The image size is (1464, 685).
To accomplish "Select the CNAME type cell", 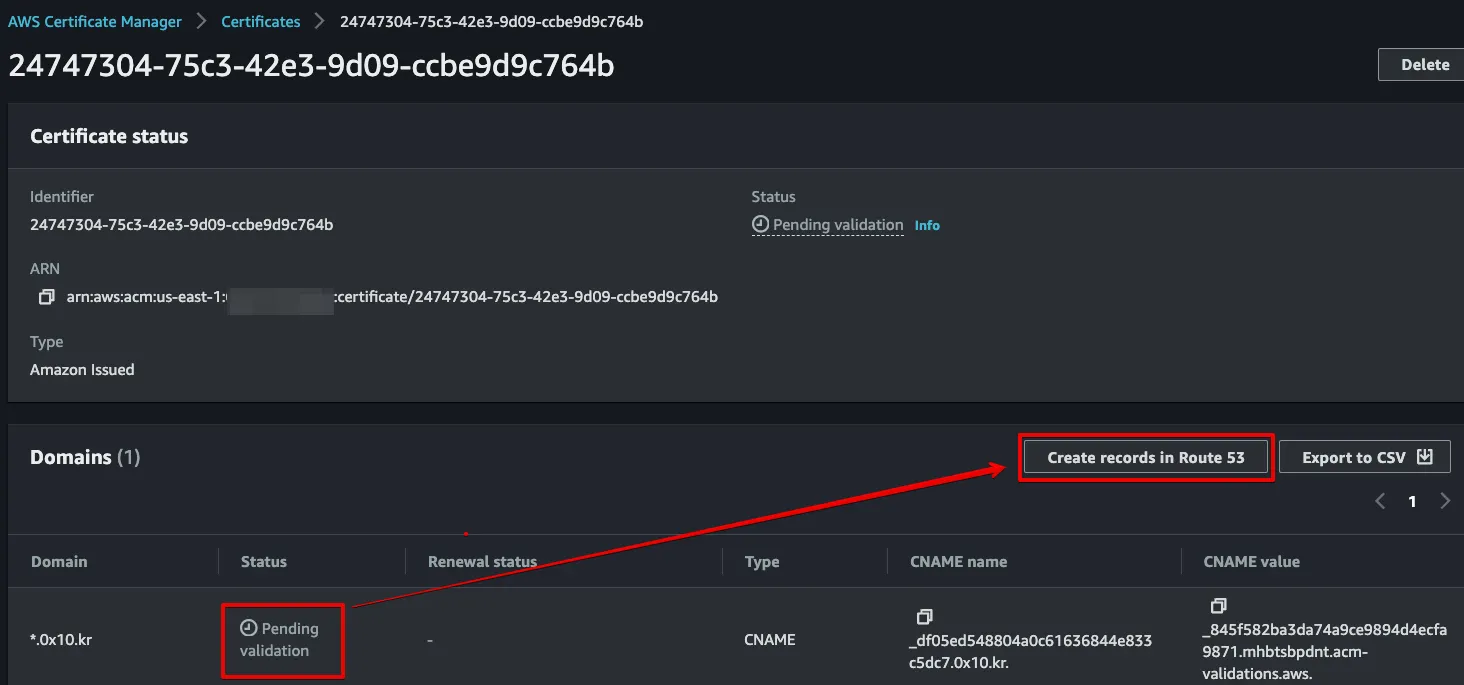I will [x=770, y=640].
